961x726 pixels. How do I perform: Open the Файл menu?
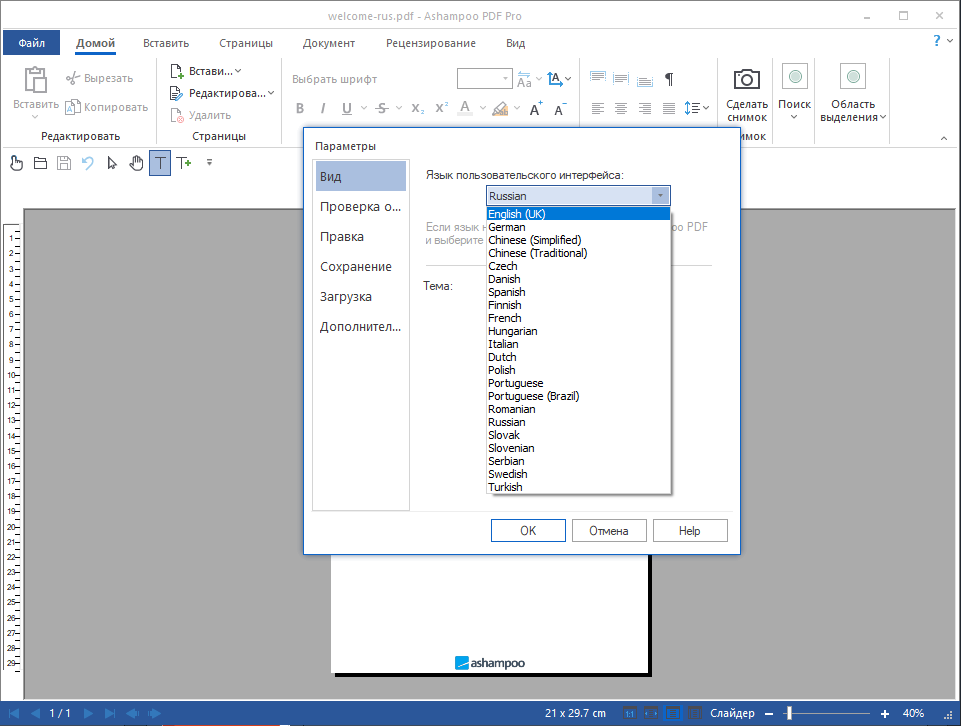click(31, 43)
